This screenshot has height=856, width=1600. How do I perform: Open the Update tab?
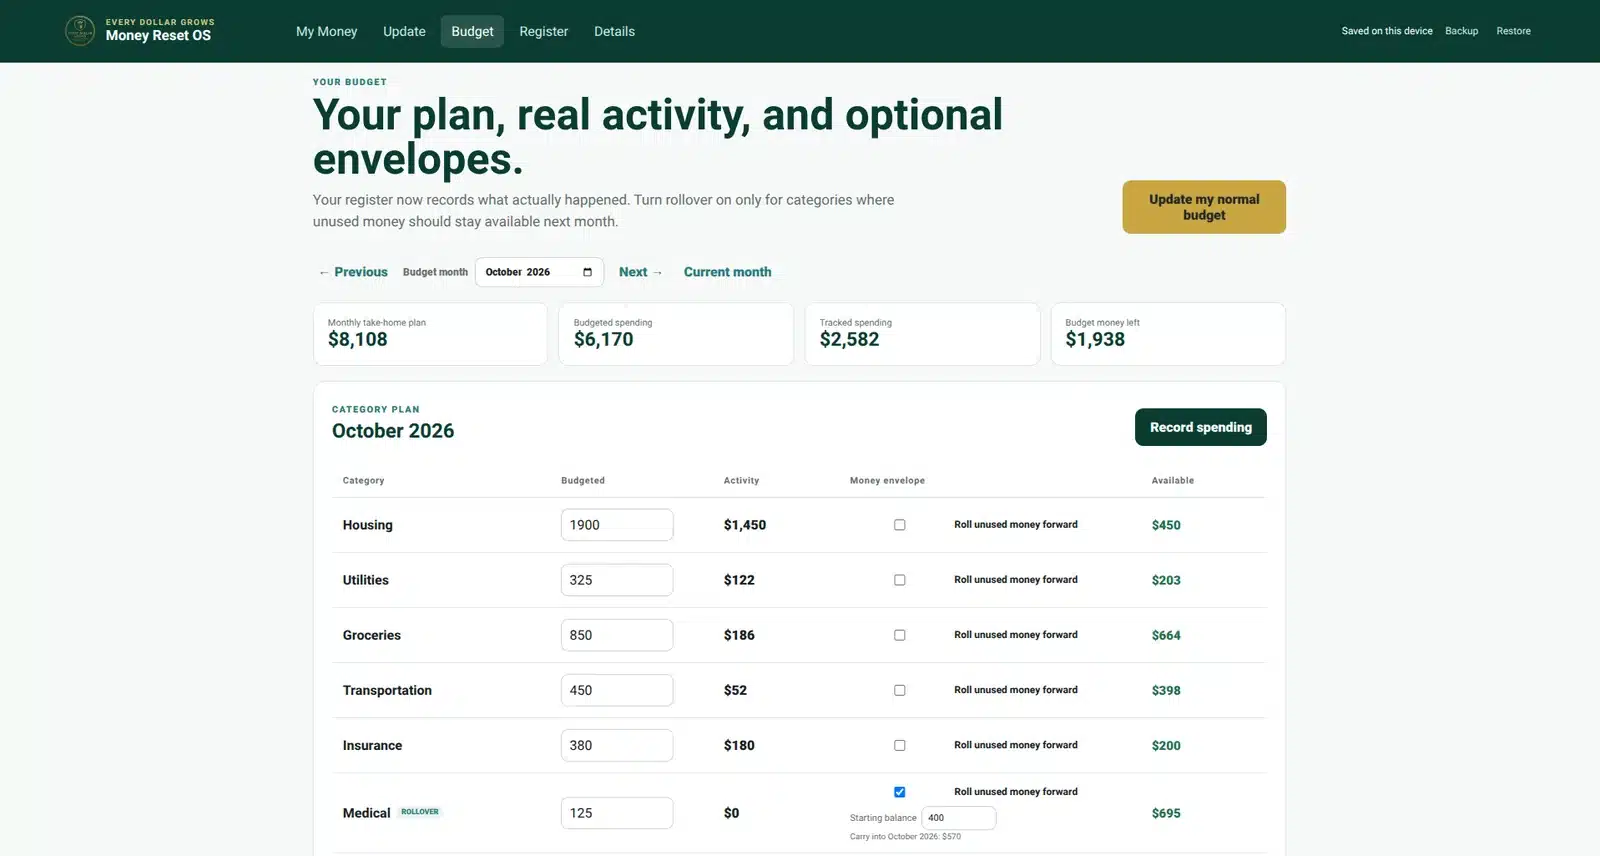pos(404,31)
